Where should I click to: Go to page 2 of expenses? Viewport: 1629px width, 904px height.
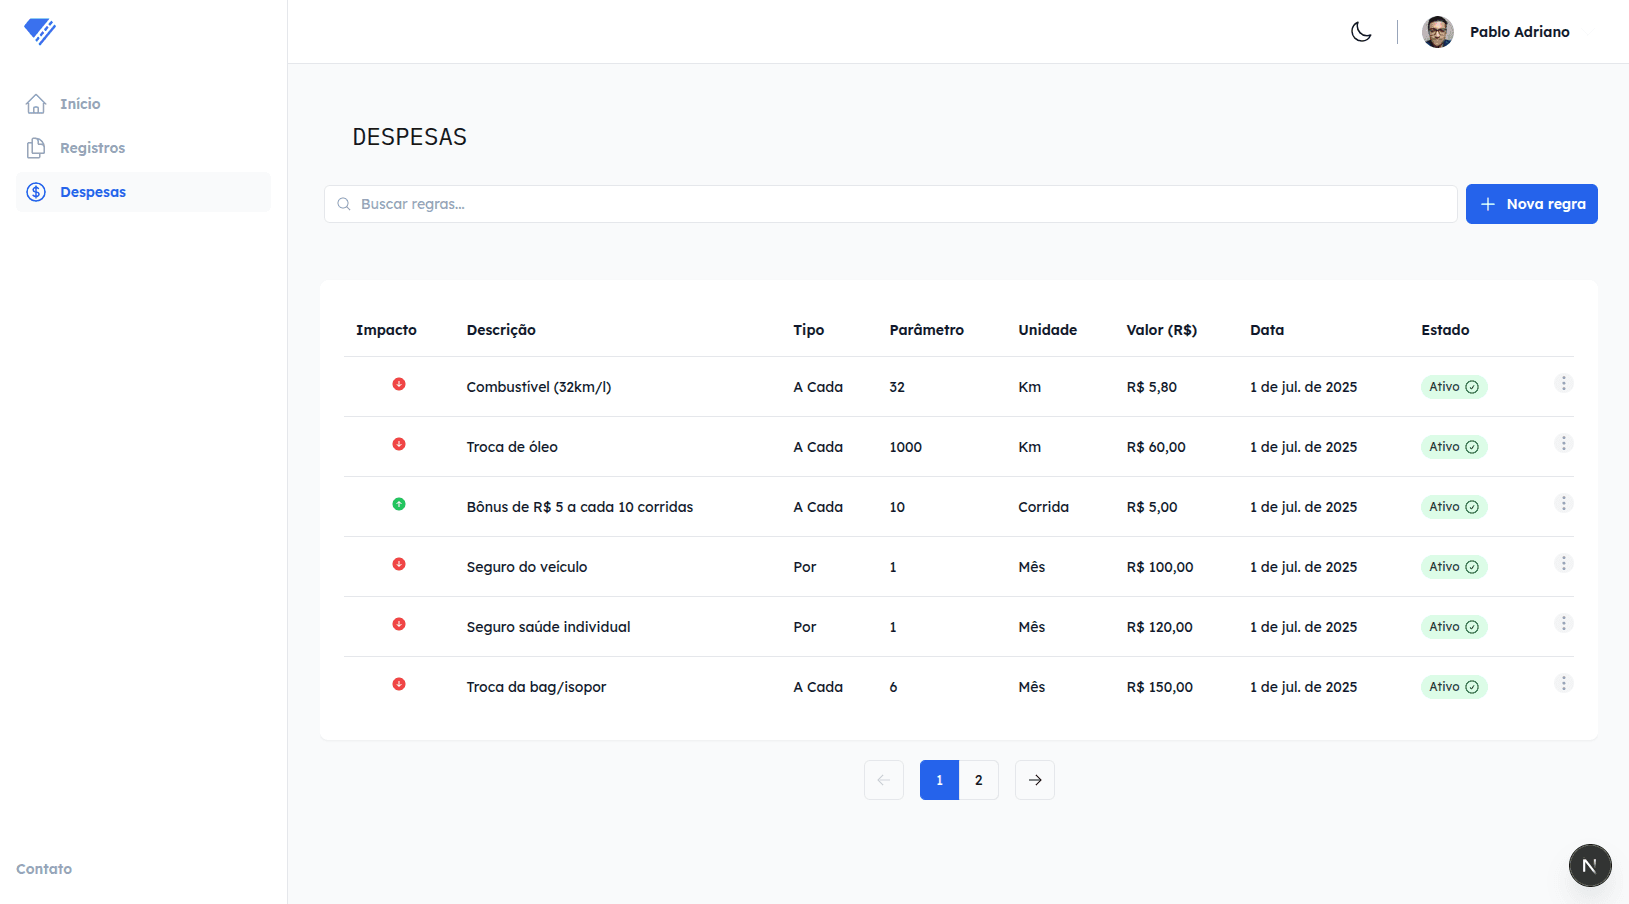(978, 780)
